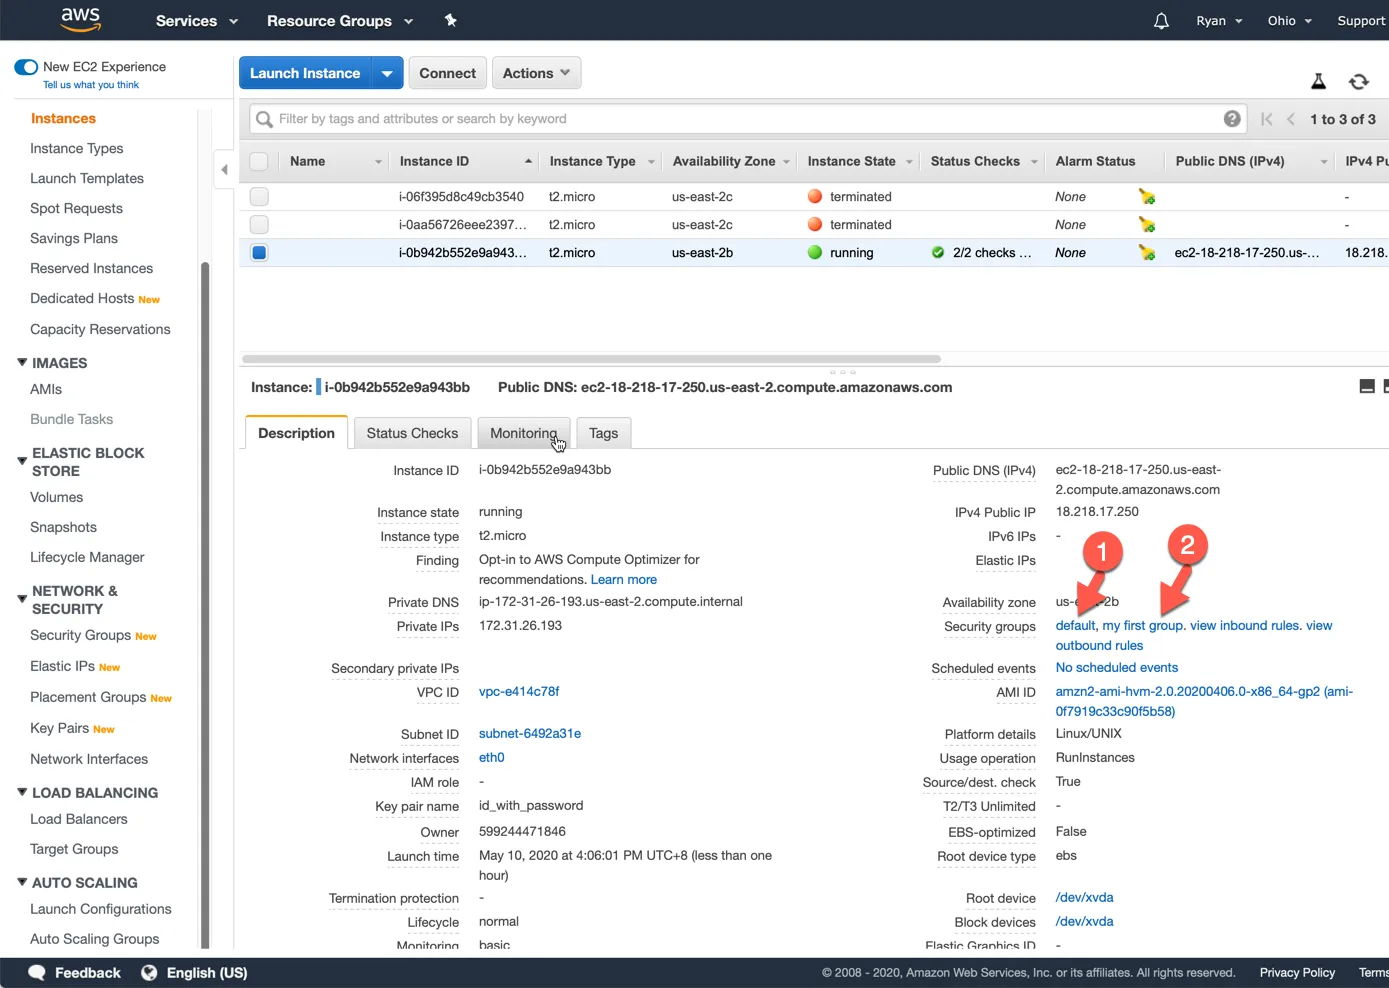Viewport: 1389px width, 988px height.
Task: Open the eth0 network interface link
Action: click(492, 758)
